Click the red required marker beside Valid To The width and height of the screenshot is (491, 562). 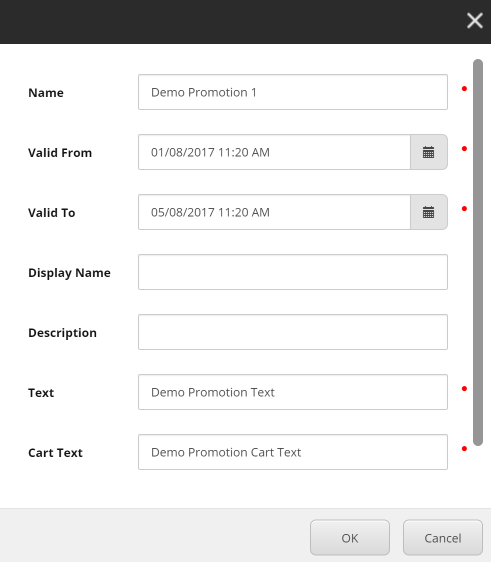(464, 209)
